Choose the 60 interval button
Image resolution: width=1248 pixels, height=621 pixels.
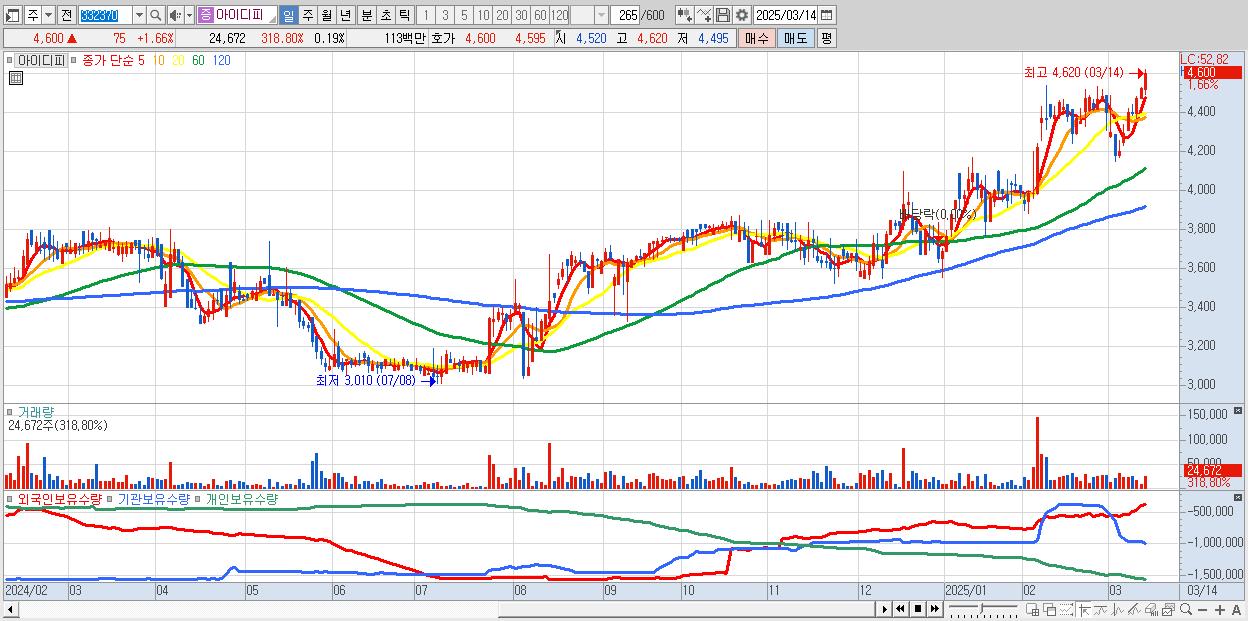coord(540,15)
